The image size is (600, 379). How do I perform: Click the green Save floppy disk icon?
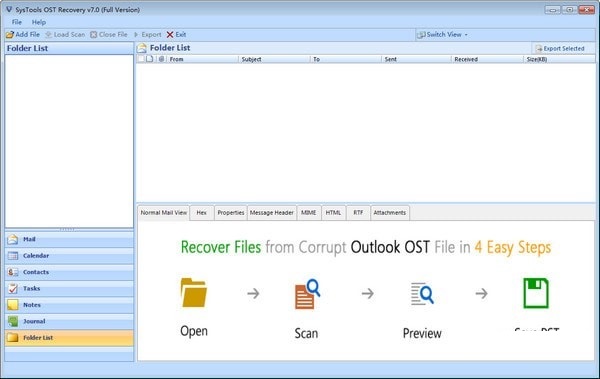[x=536, y=293]
